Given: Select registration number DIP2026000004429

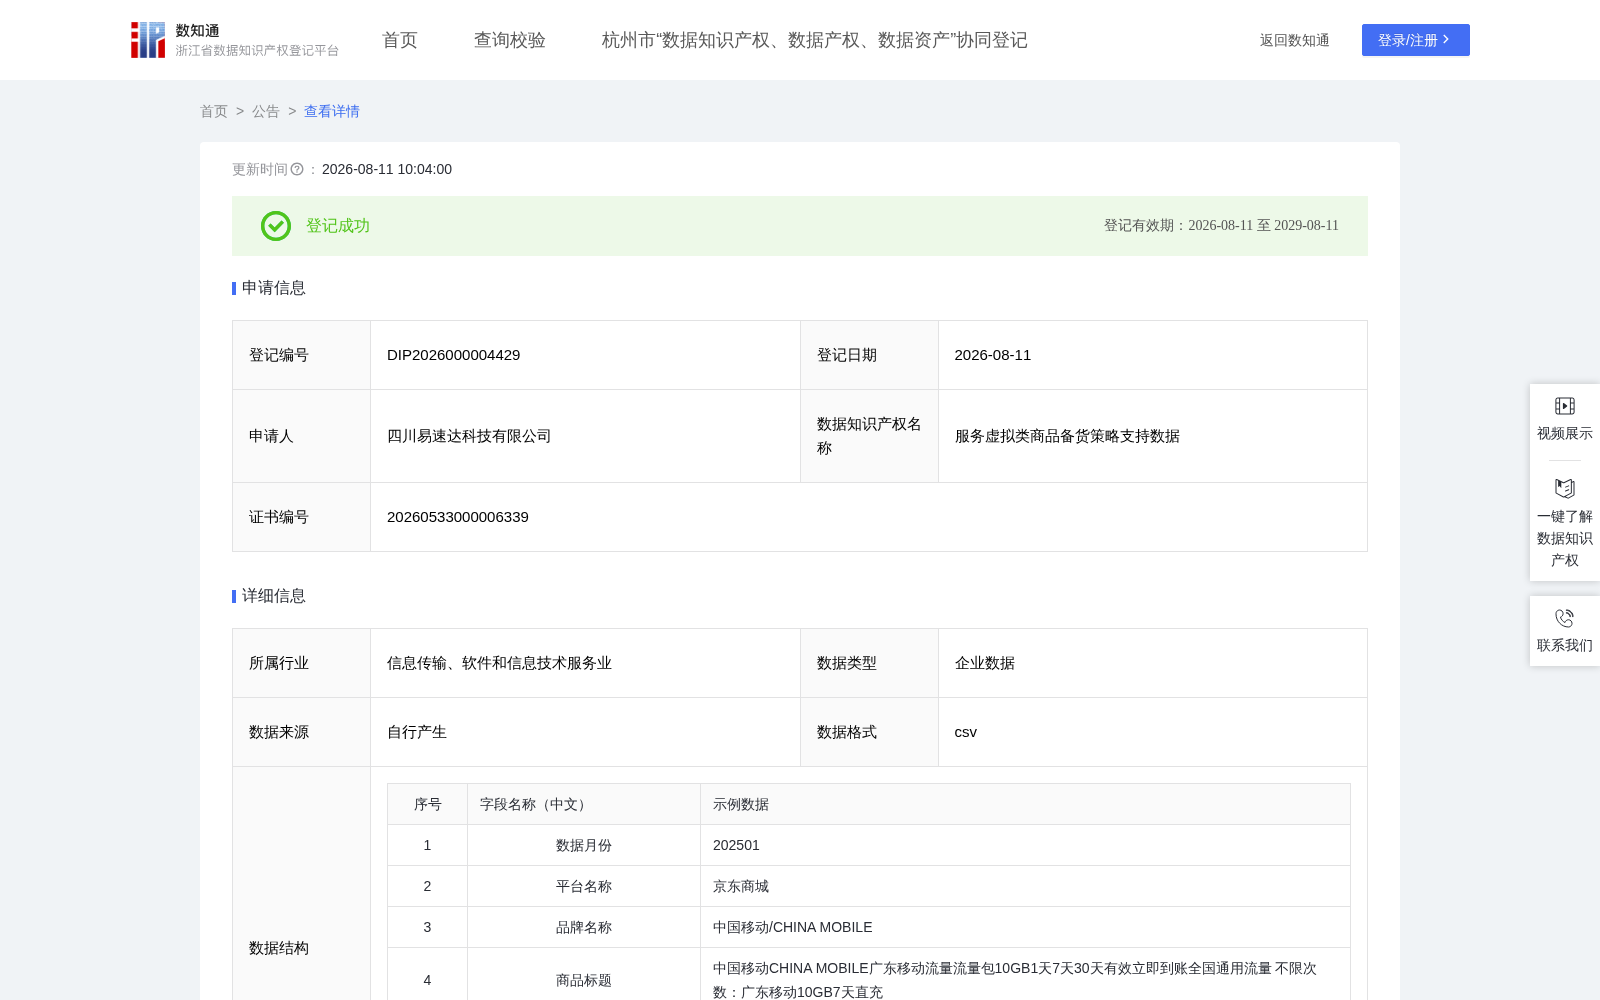Looking at the screenshot, I should [x=454, y=355].
